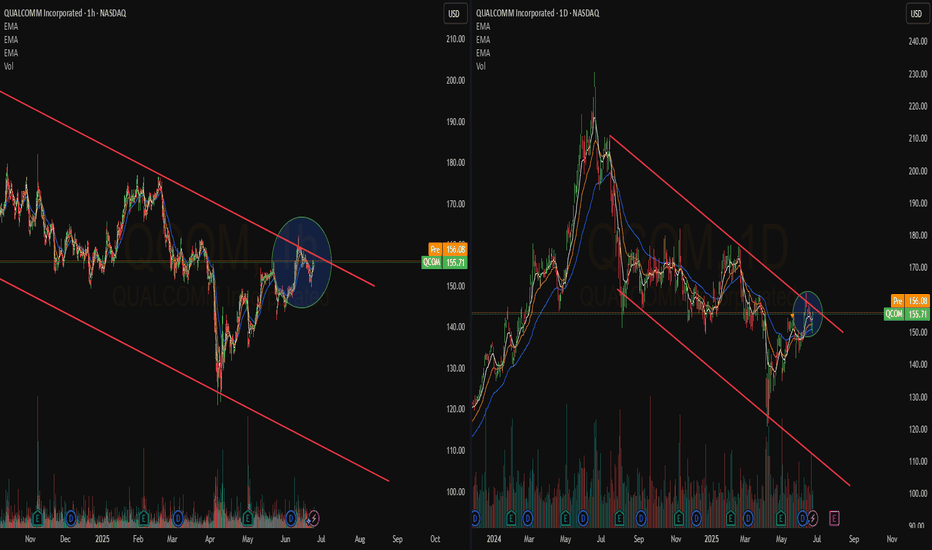
Task: Open August 2024 earnings marker on 1D chart
Action: tap(619, 518)
